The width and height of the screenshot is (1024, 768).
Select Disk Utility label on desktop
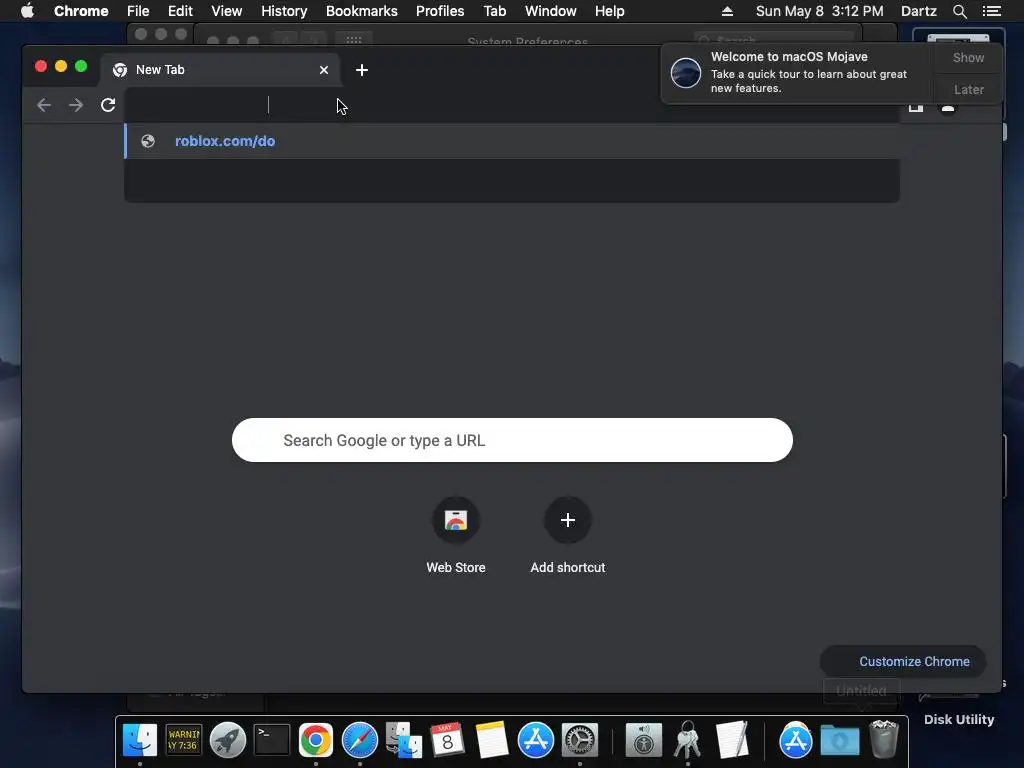coord(959,720)
